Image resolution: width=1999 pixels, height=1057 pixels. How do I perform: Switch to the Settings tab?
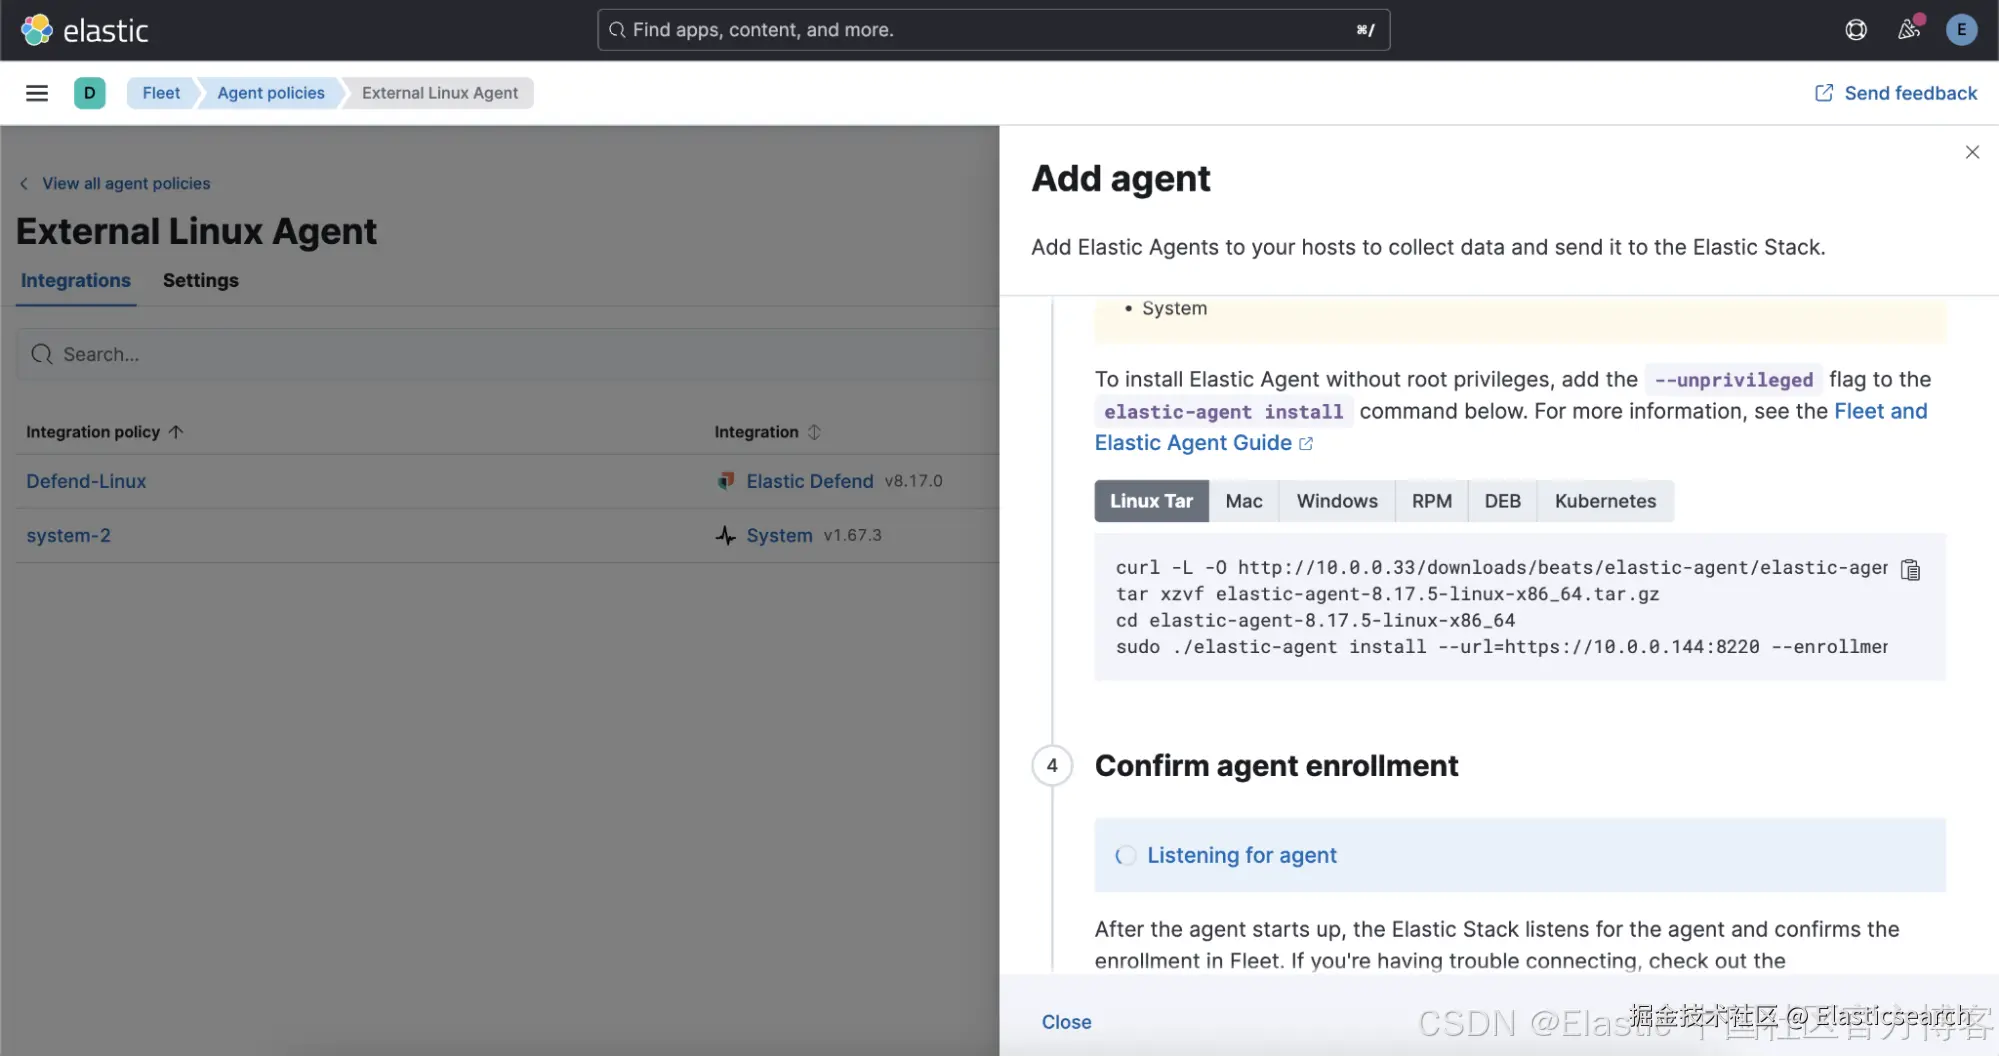point(201,281)
